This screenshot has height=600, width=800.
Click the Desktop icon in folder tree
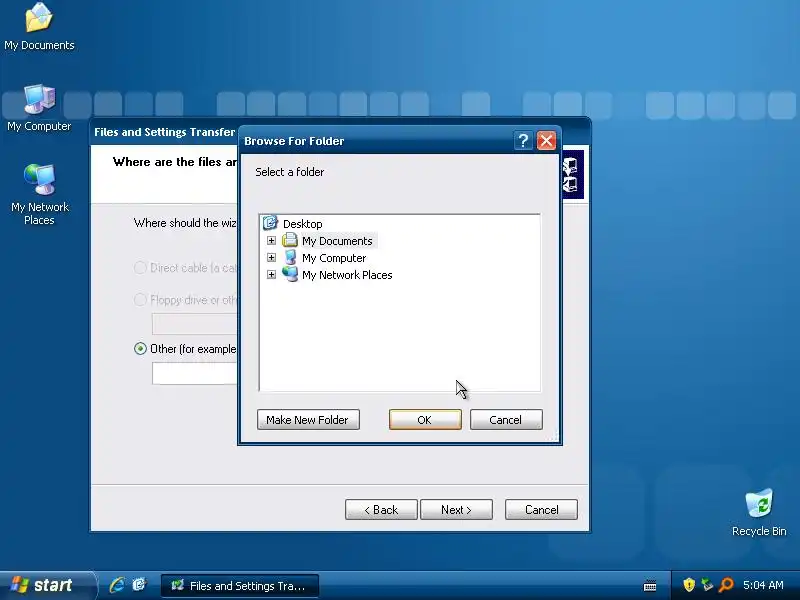270,223
